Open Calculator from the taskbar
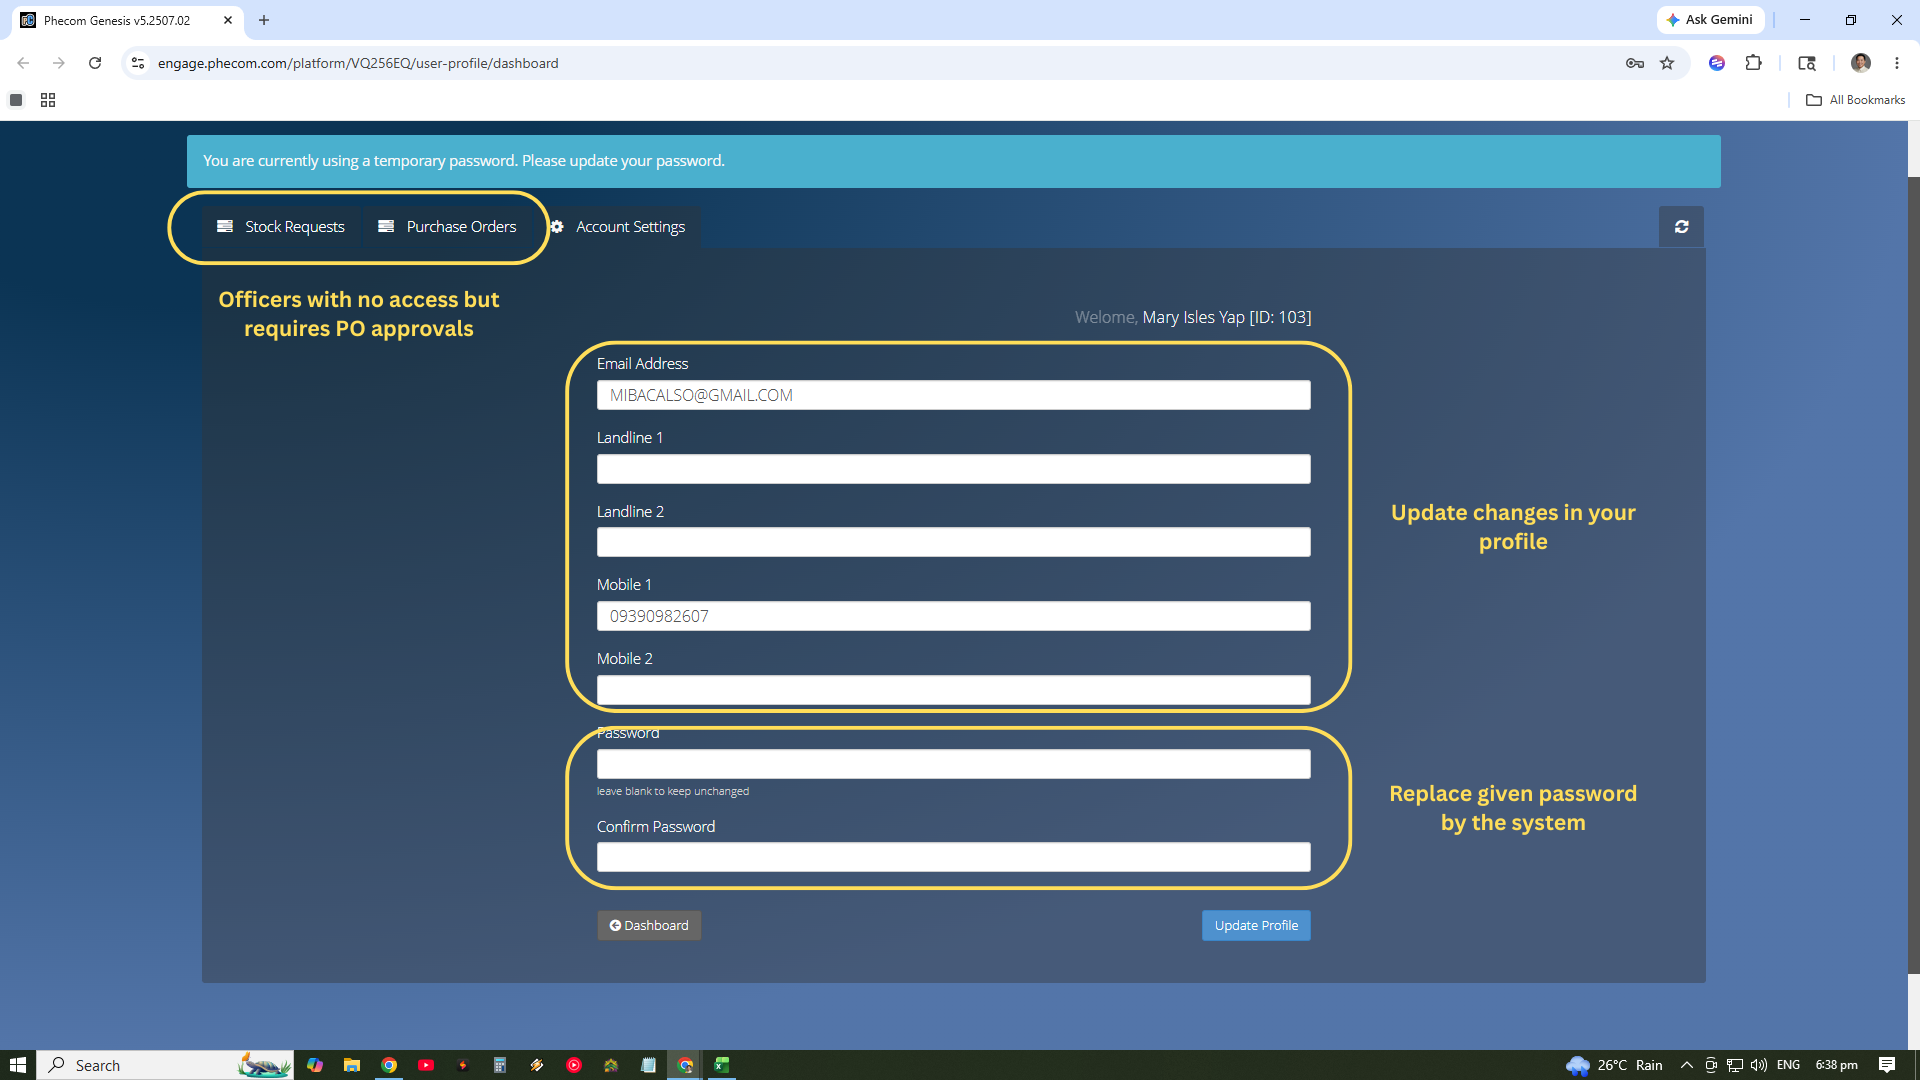1920x1080 pixels. [x=500, y=1065]
